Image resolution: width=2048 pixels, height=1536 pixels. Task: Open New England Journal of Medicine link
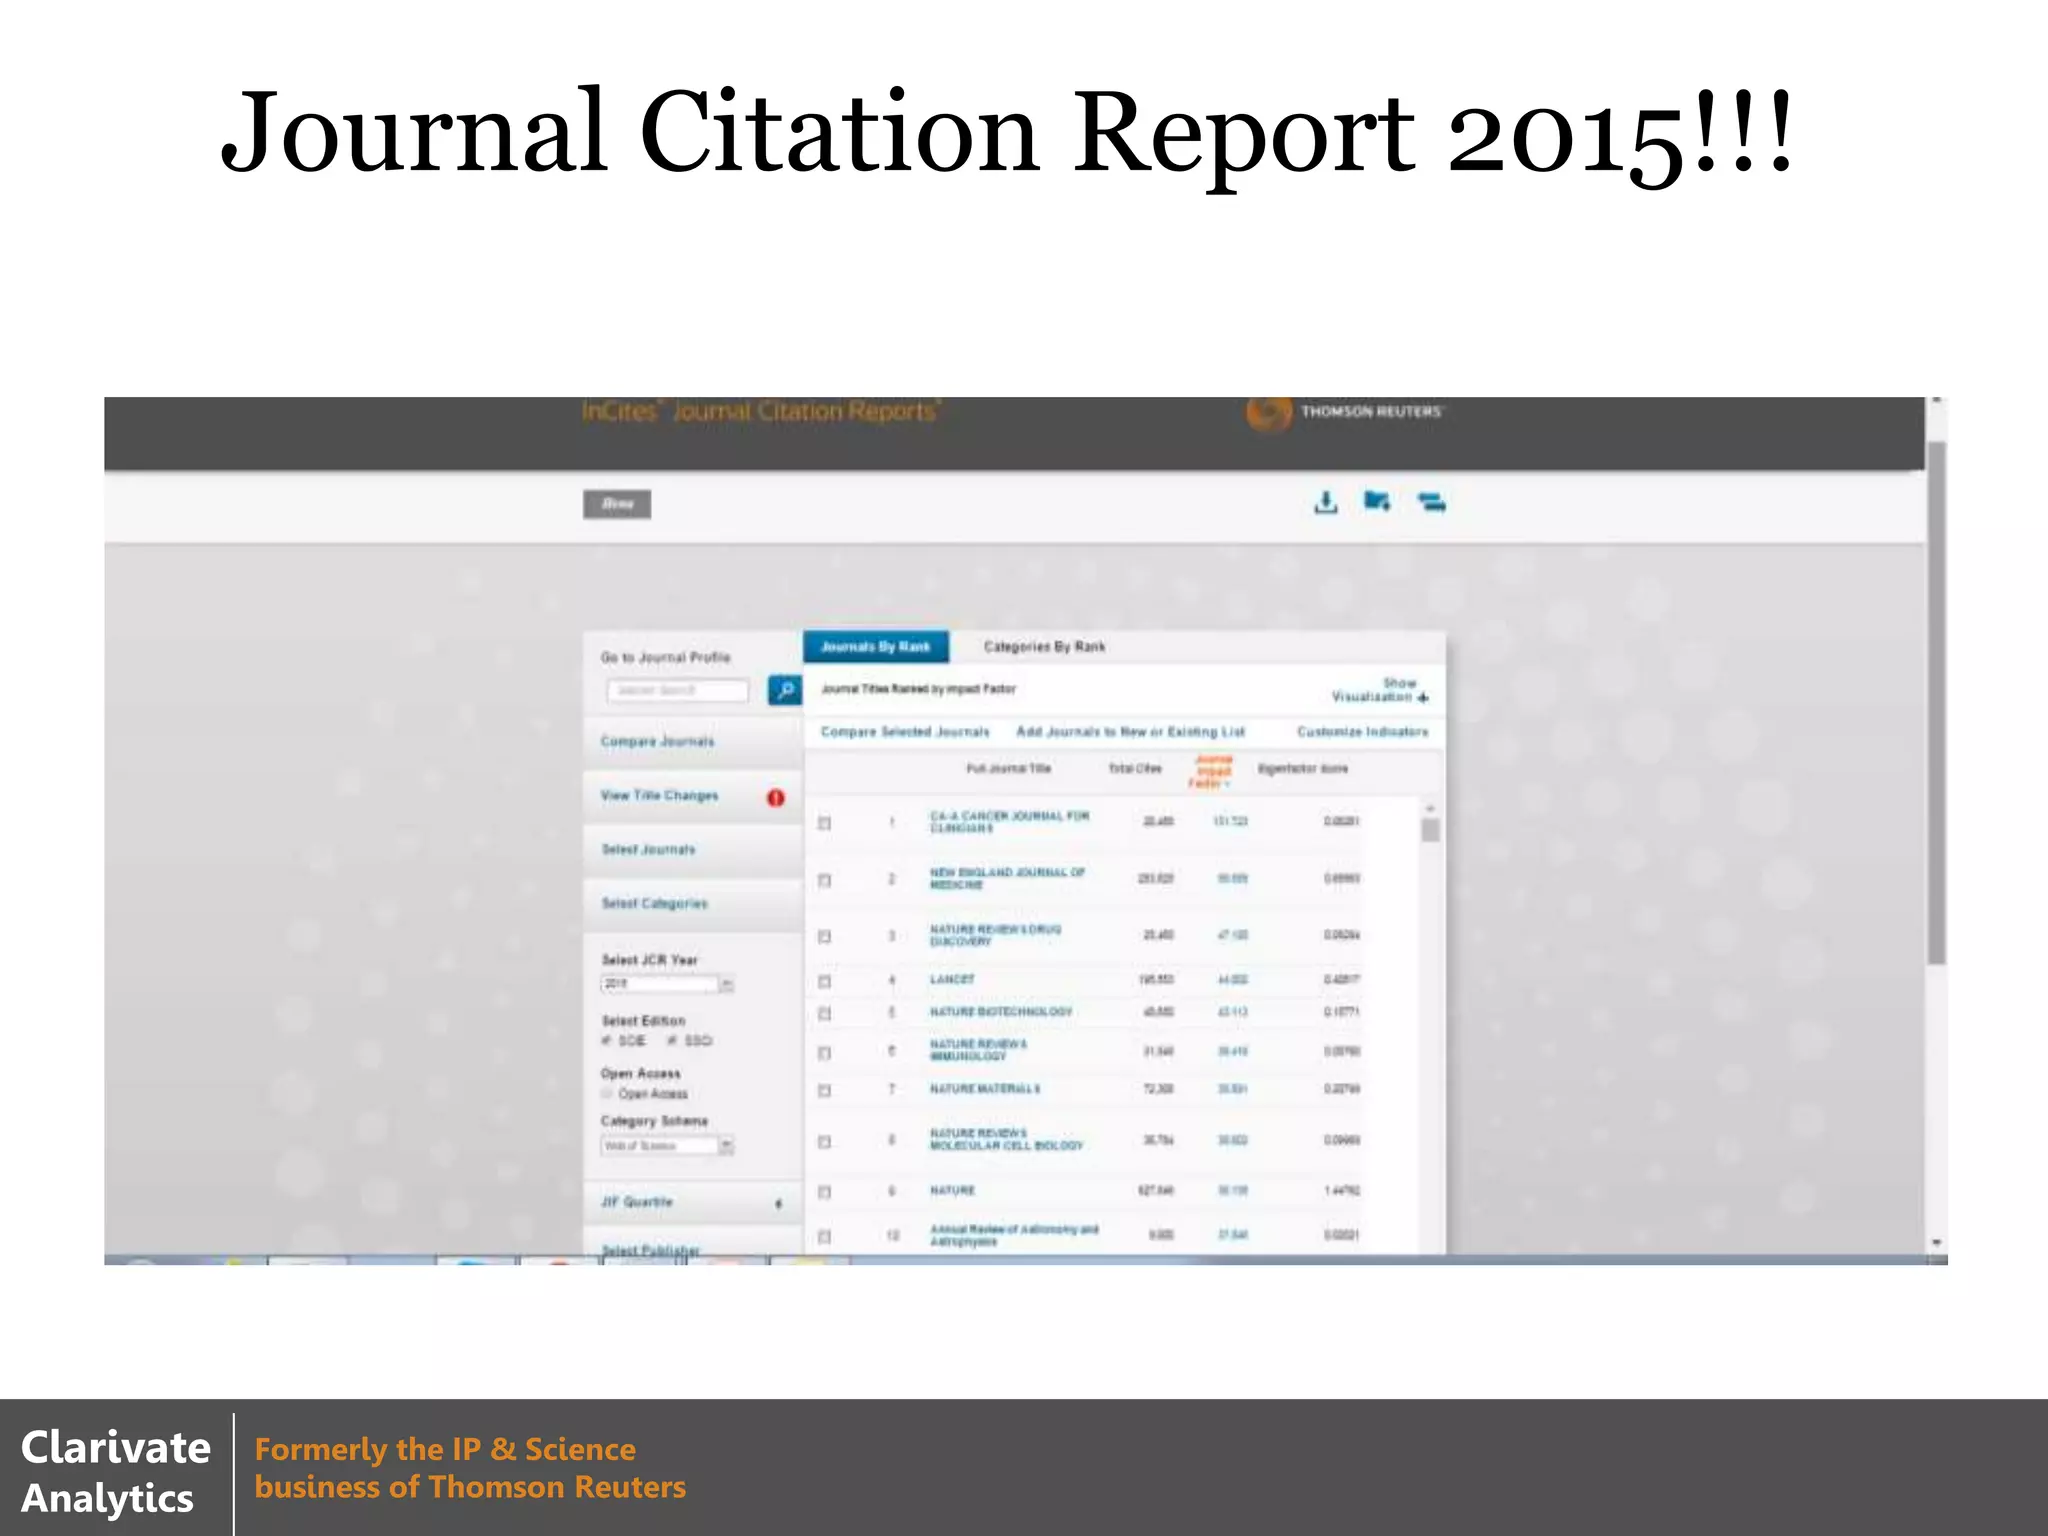1007,879
